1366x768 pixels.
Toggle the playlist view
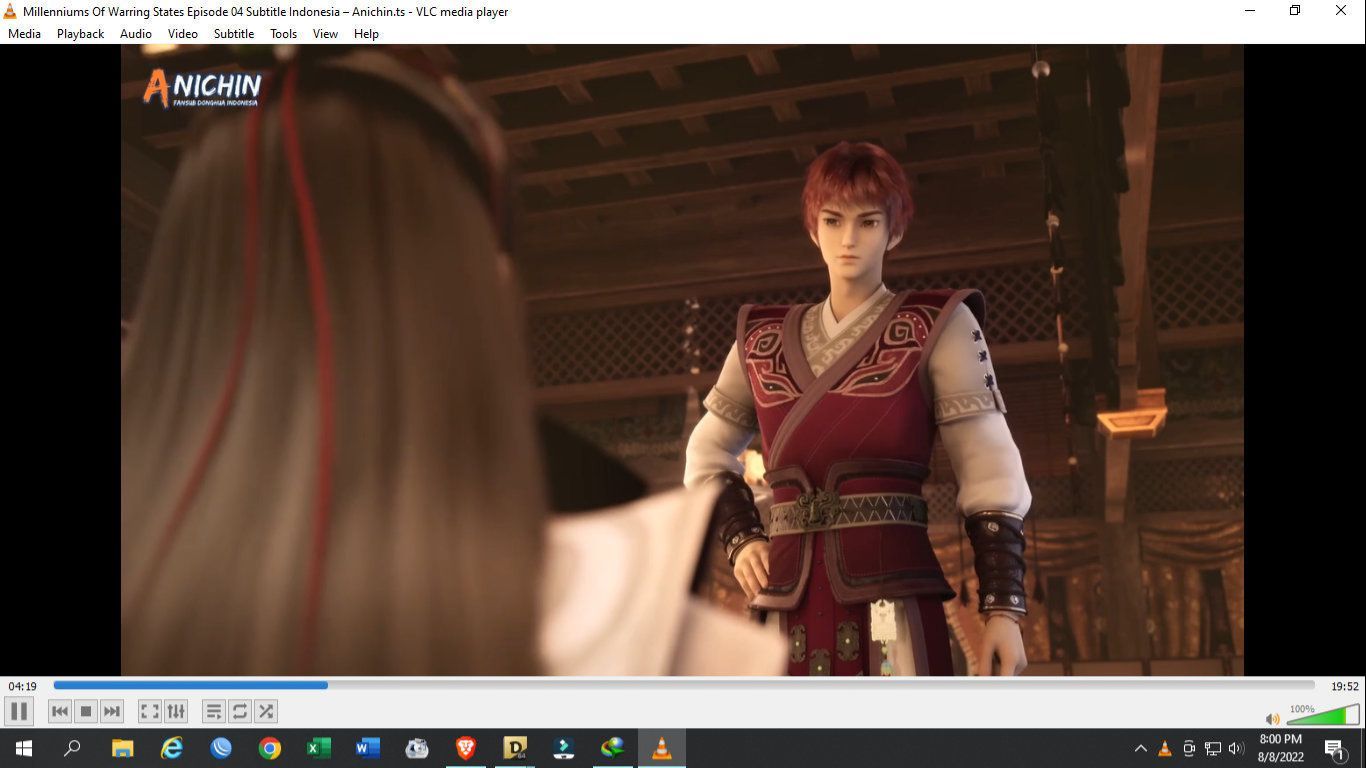point(213,711)
